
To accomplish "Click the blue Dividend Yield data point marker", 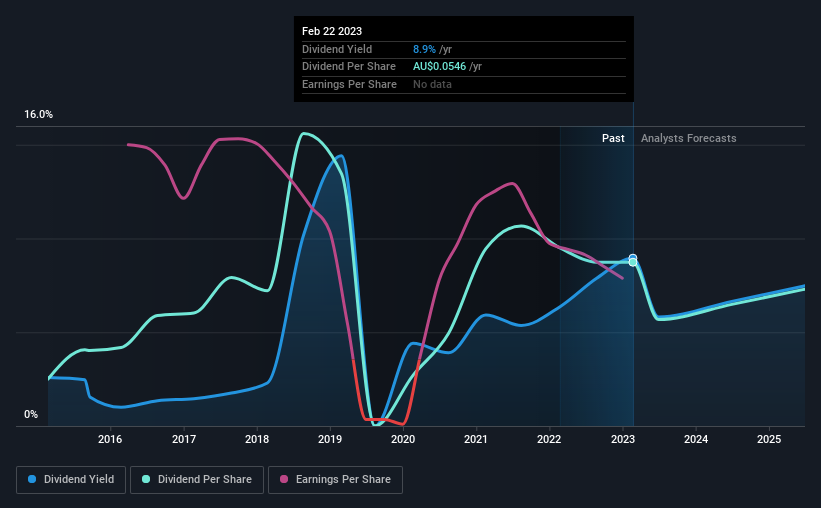I will (633, 258).
